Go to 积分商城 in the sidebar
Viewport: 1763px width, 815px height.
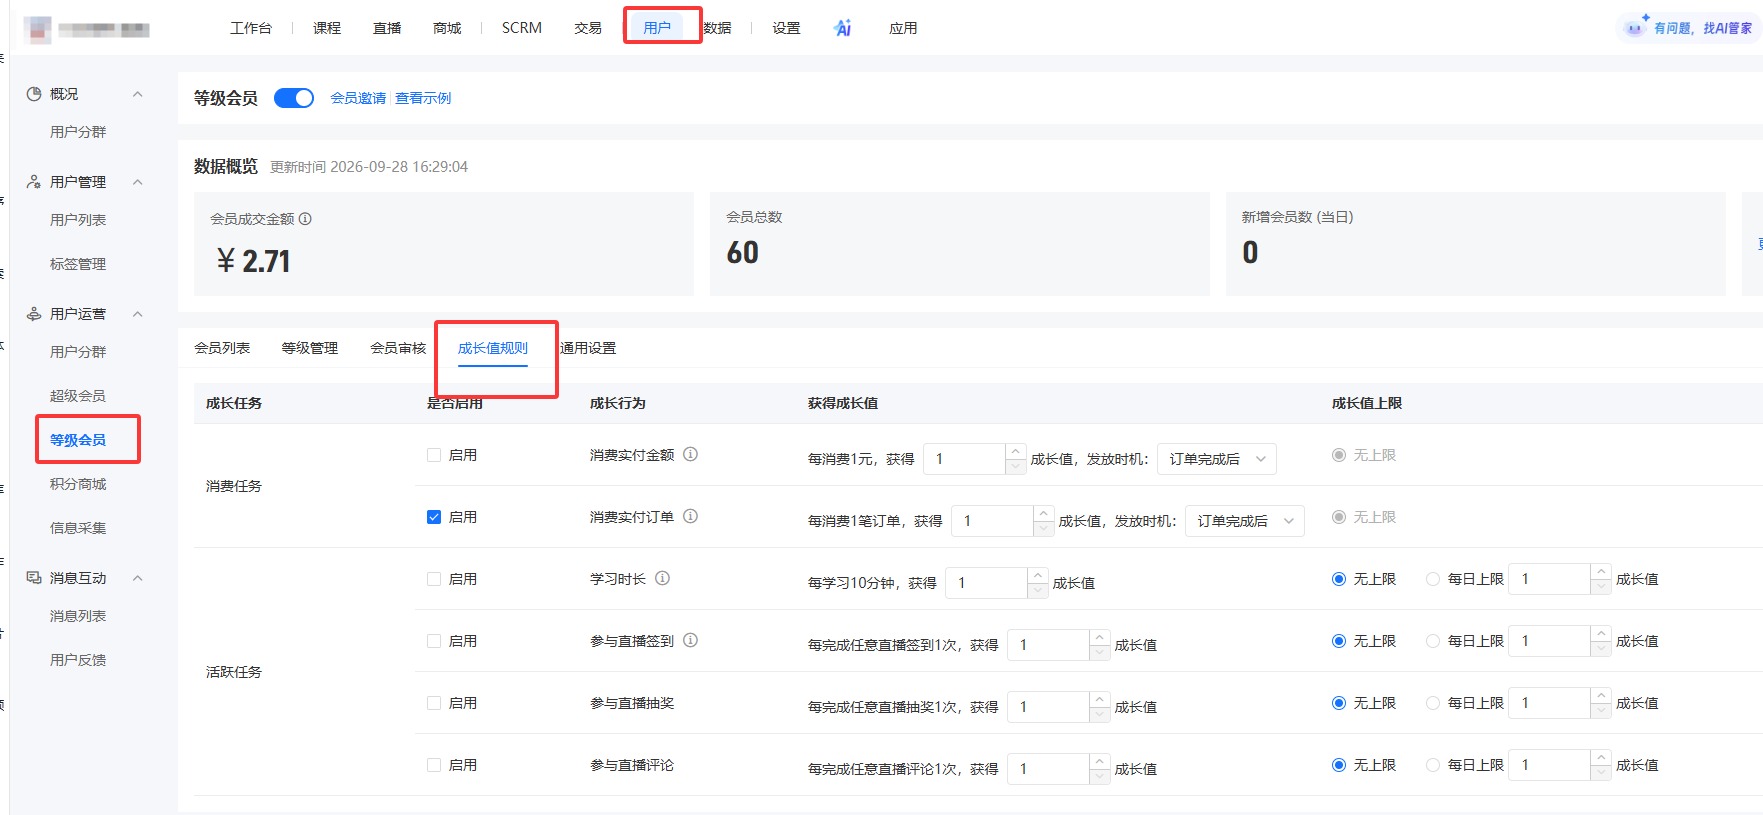click(78, 484)
